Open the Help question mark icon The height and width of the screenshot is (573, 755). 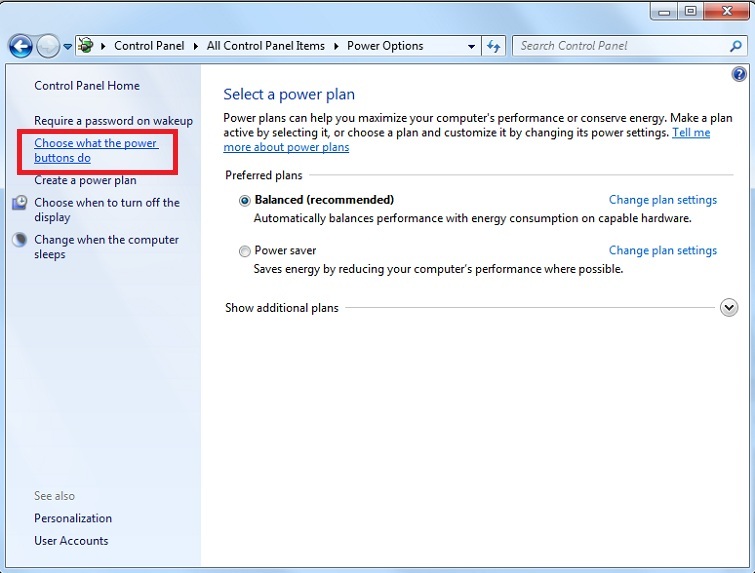(x=739, y=74)
